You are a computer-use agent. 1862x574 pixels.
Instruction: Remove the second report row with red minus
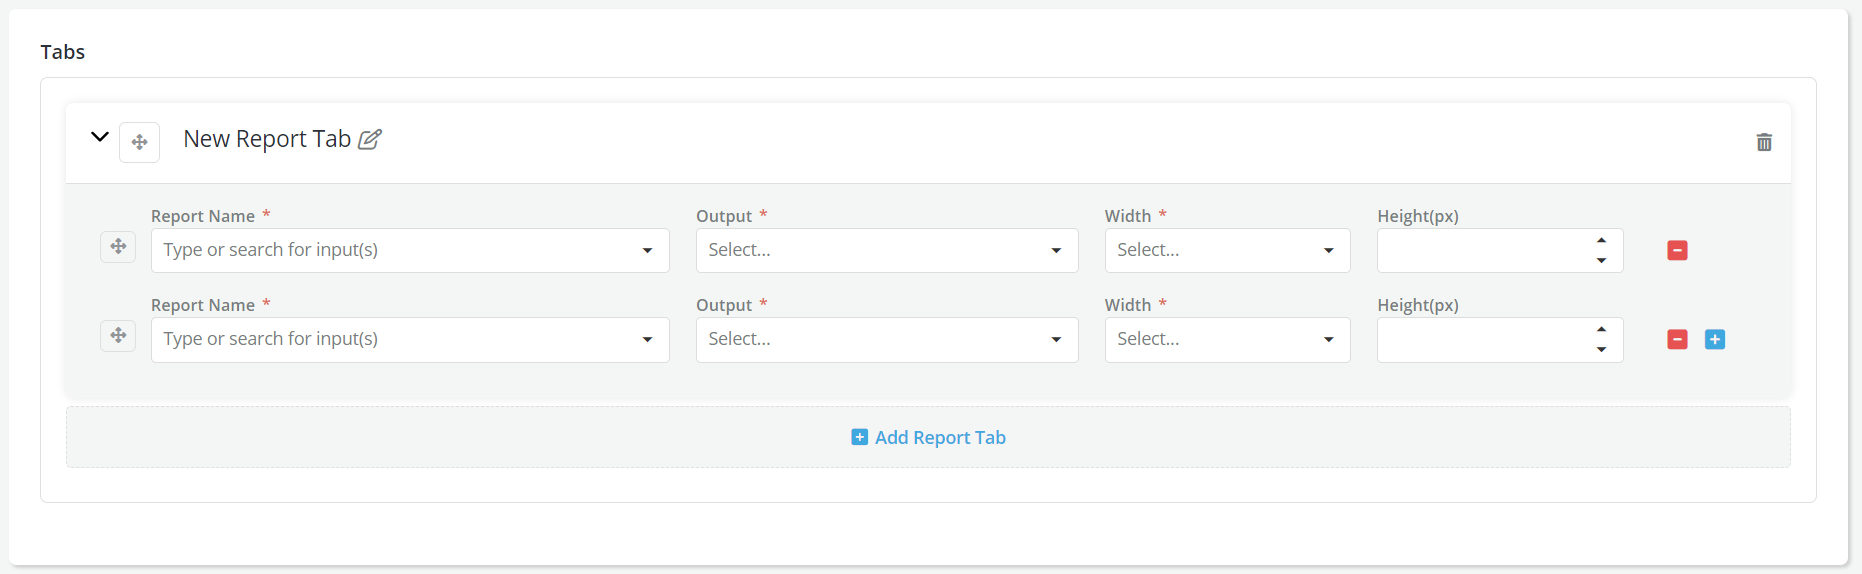pos(1677,339)
